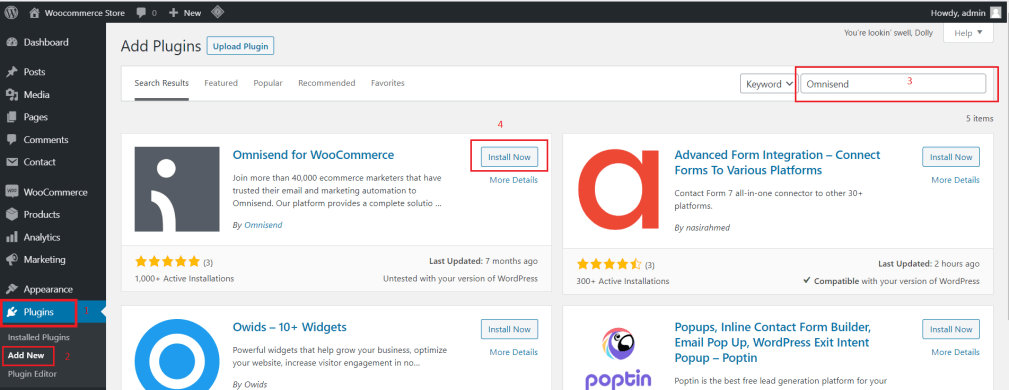This screenshot has height=390, width=1009.
Task: View More Details for Omnisend
Action: click(514, 180)
